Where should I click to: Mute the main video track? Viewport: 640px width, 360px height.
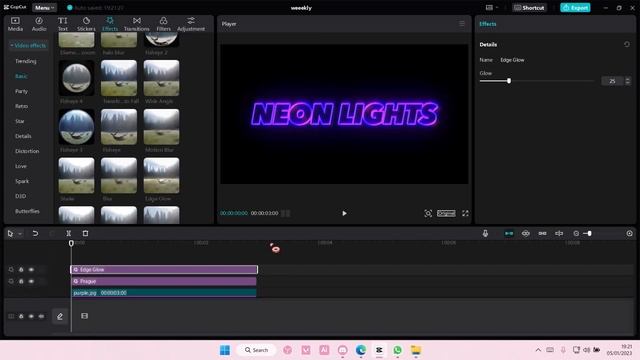41,316
